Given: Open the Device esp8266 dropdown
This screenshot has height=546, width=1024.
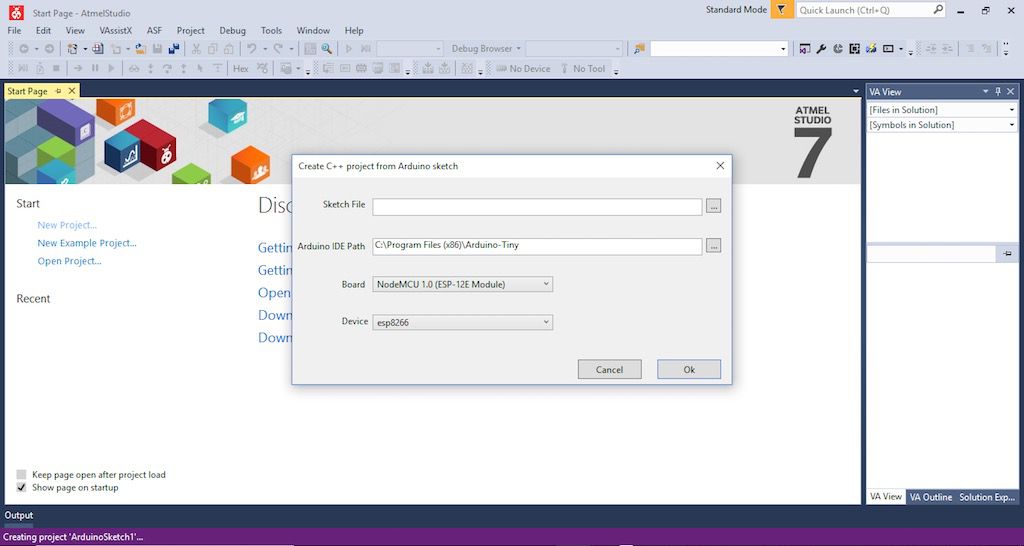Looking at the screenshot, I should (462, 322).
